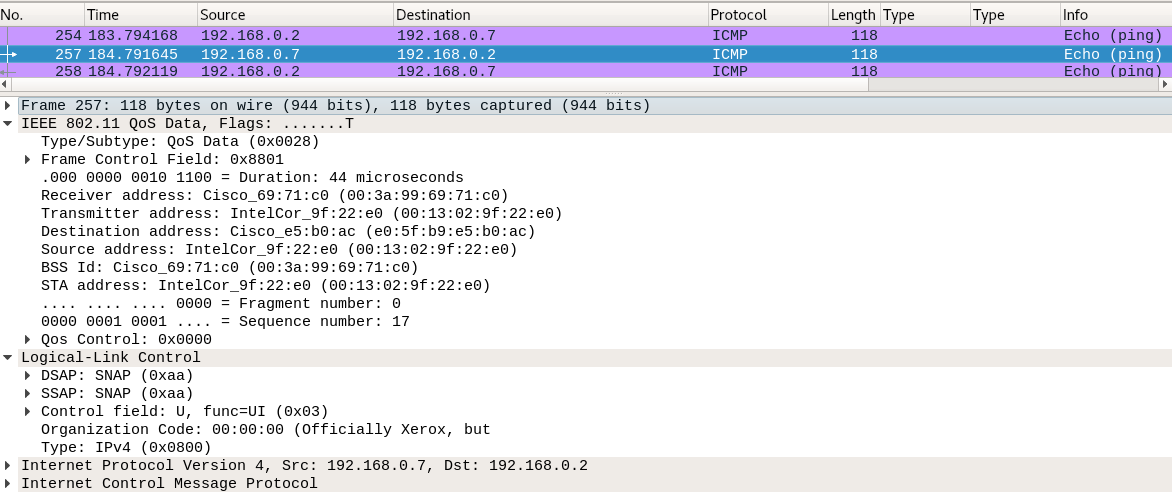Expand Internet Control Message Protocol section
The image size is (1172, 492).
pyautogui.click(x=7, y=483)
